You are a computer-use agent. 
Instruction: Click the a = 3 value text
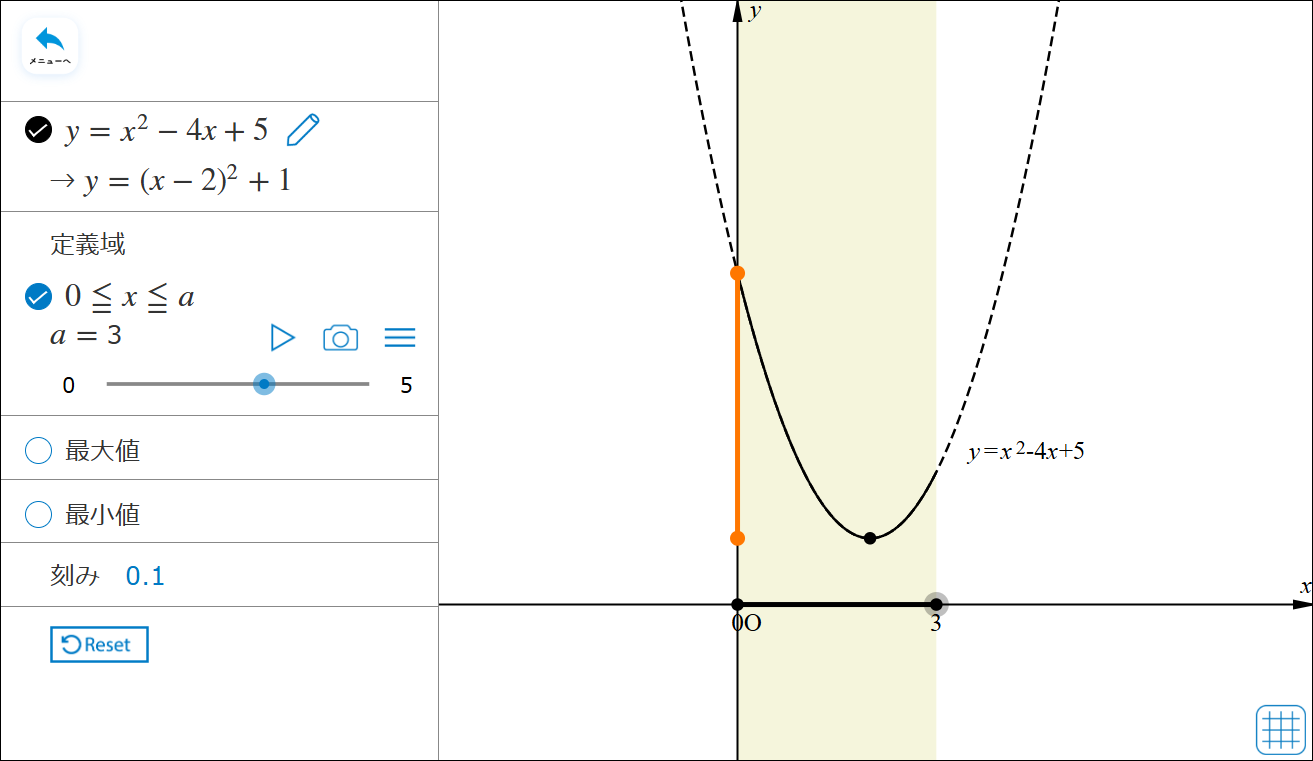tap(86, 336)
